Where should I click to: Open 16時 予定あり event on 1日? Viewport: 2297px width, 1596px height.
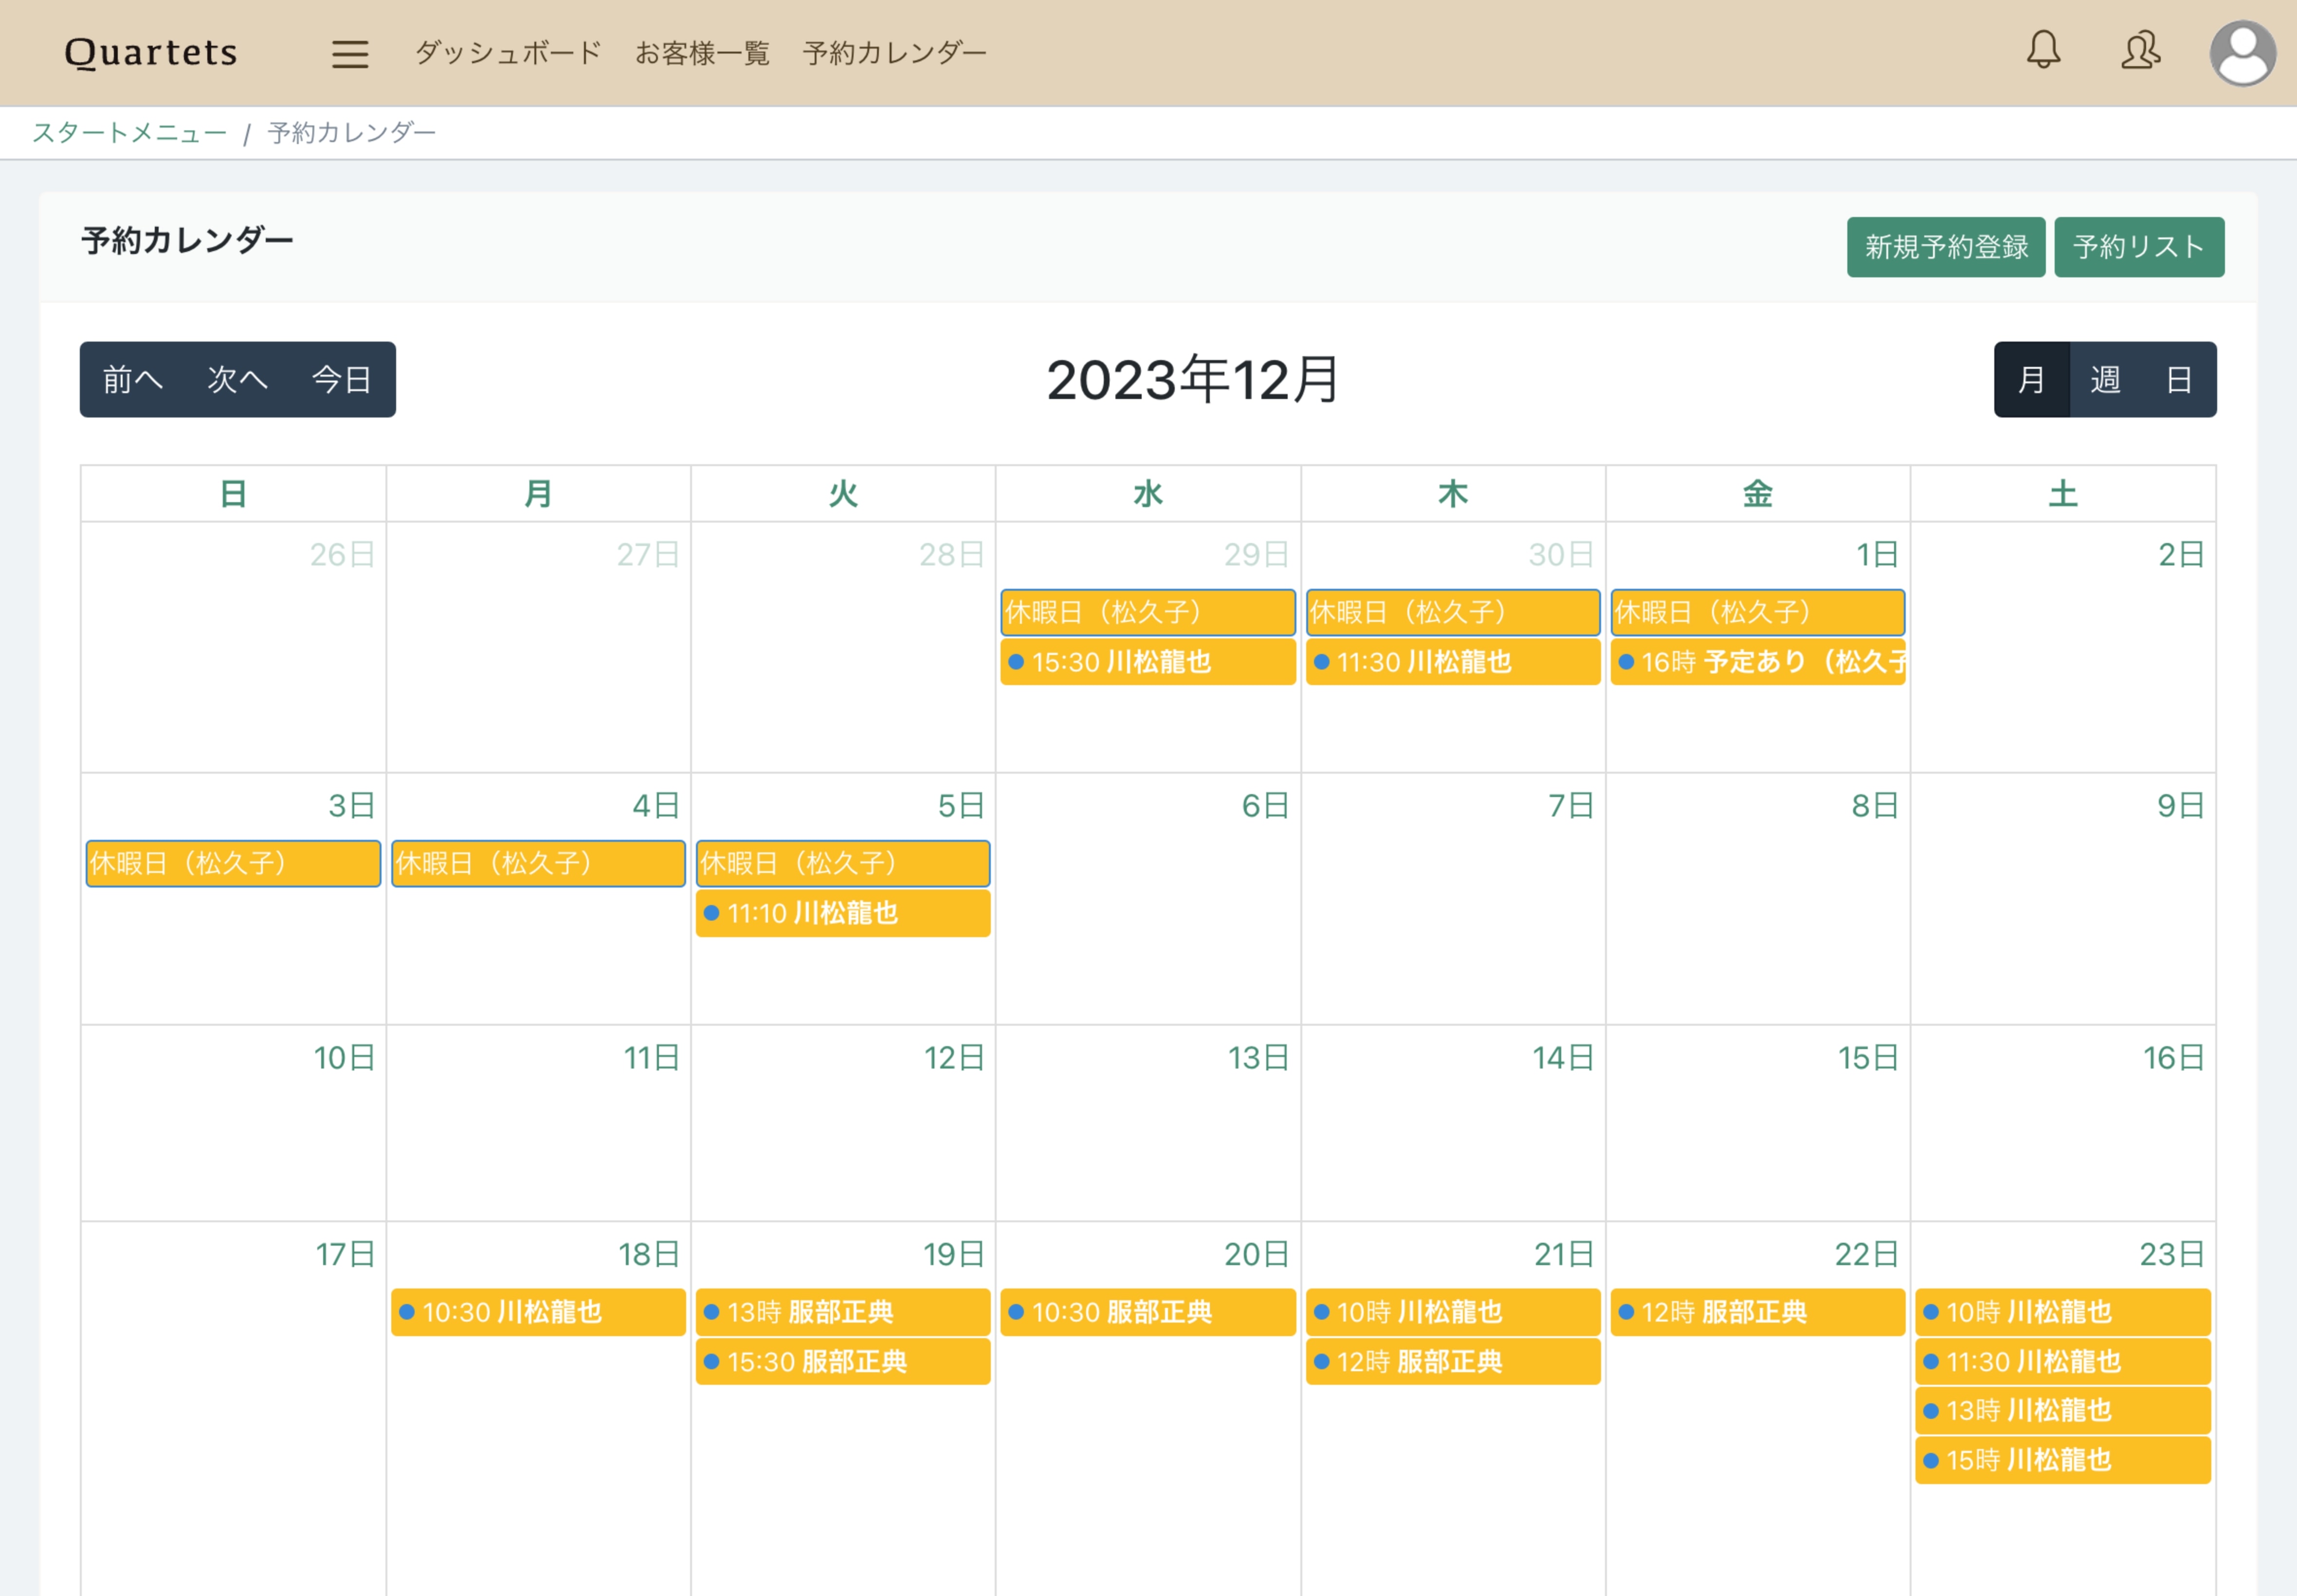tap(1757, 662)
